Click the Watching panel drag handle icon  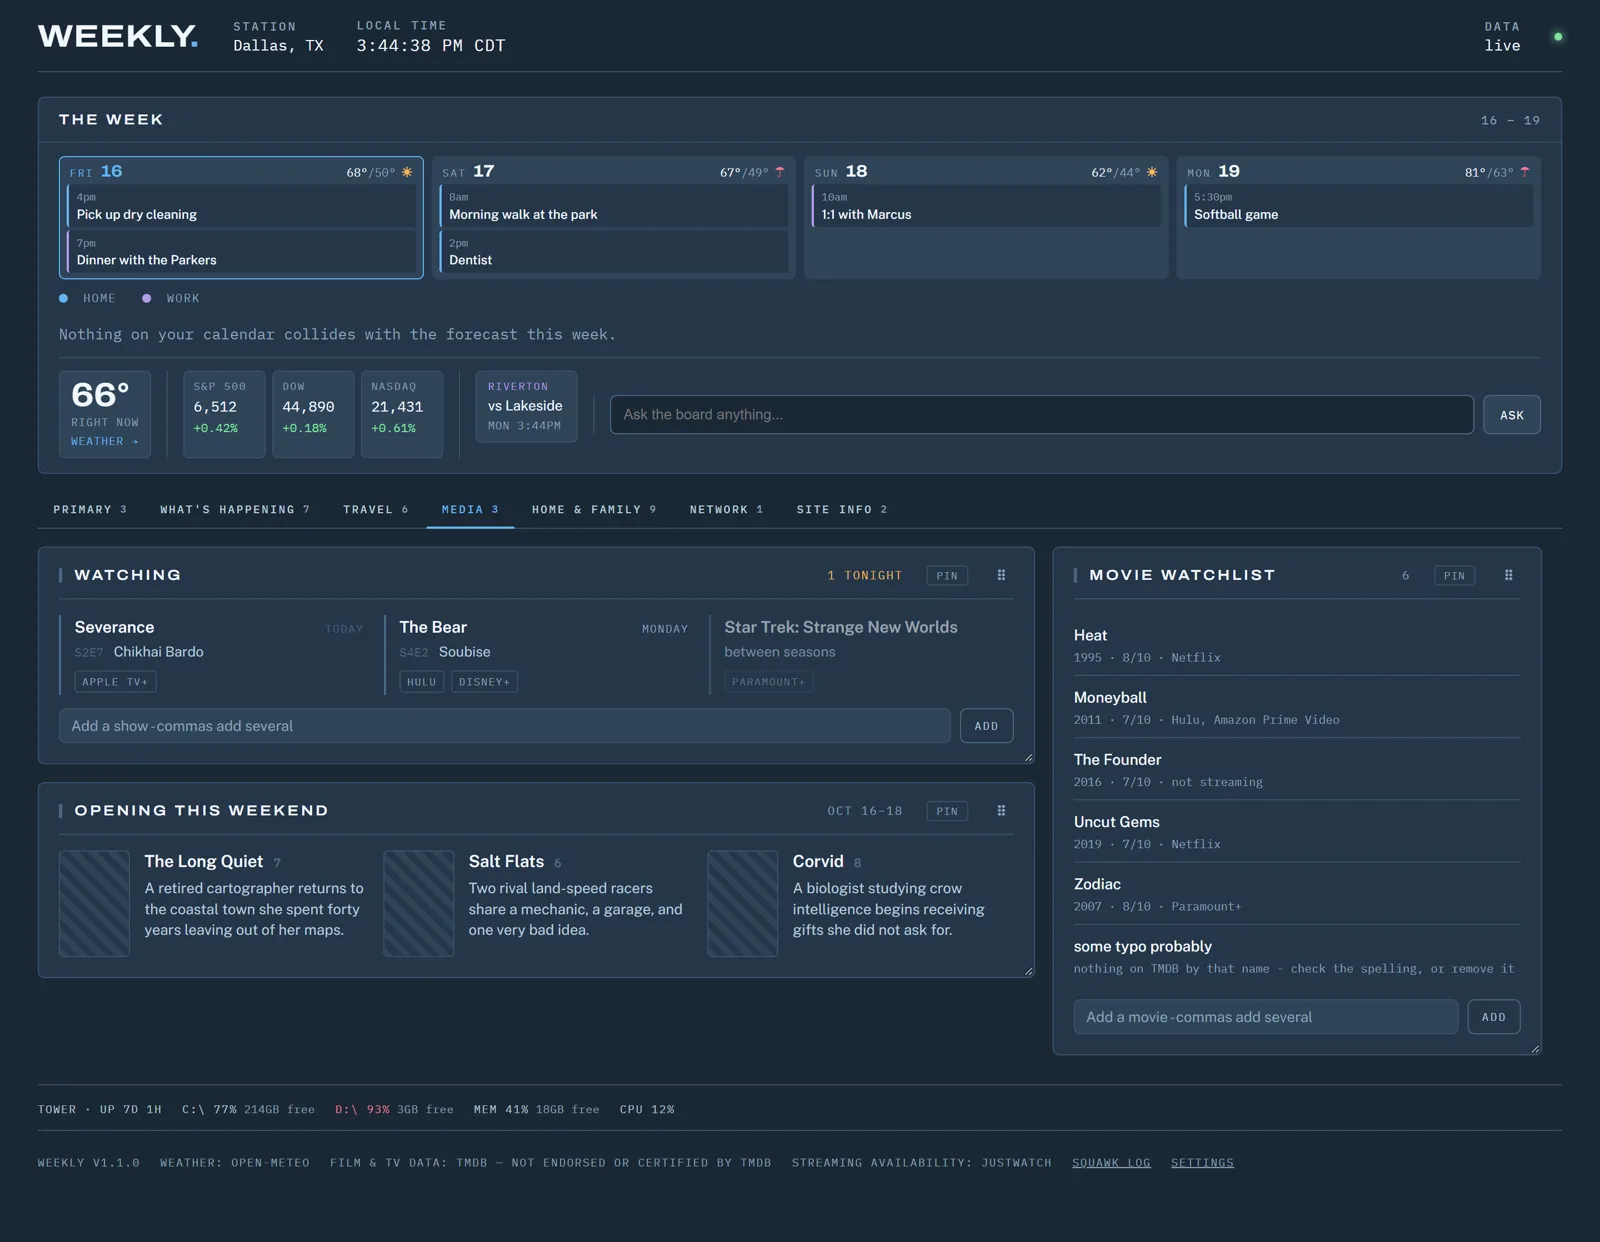tap(1001, 575)
